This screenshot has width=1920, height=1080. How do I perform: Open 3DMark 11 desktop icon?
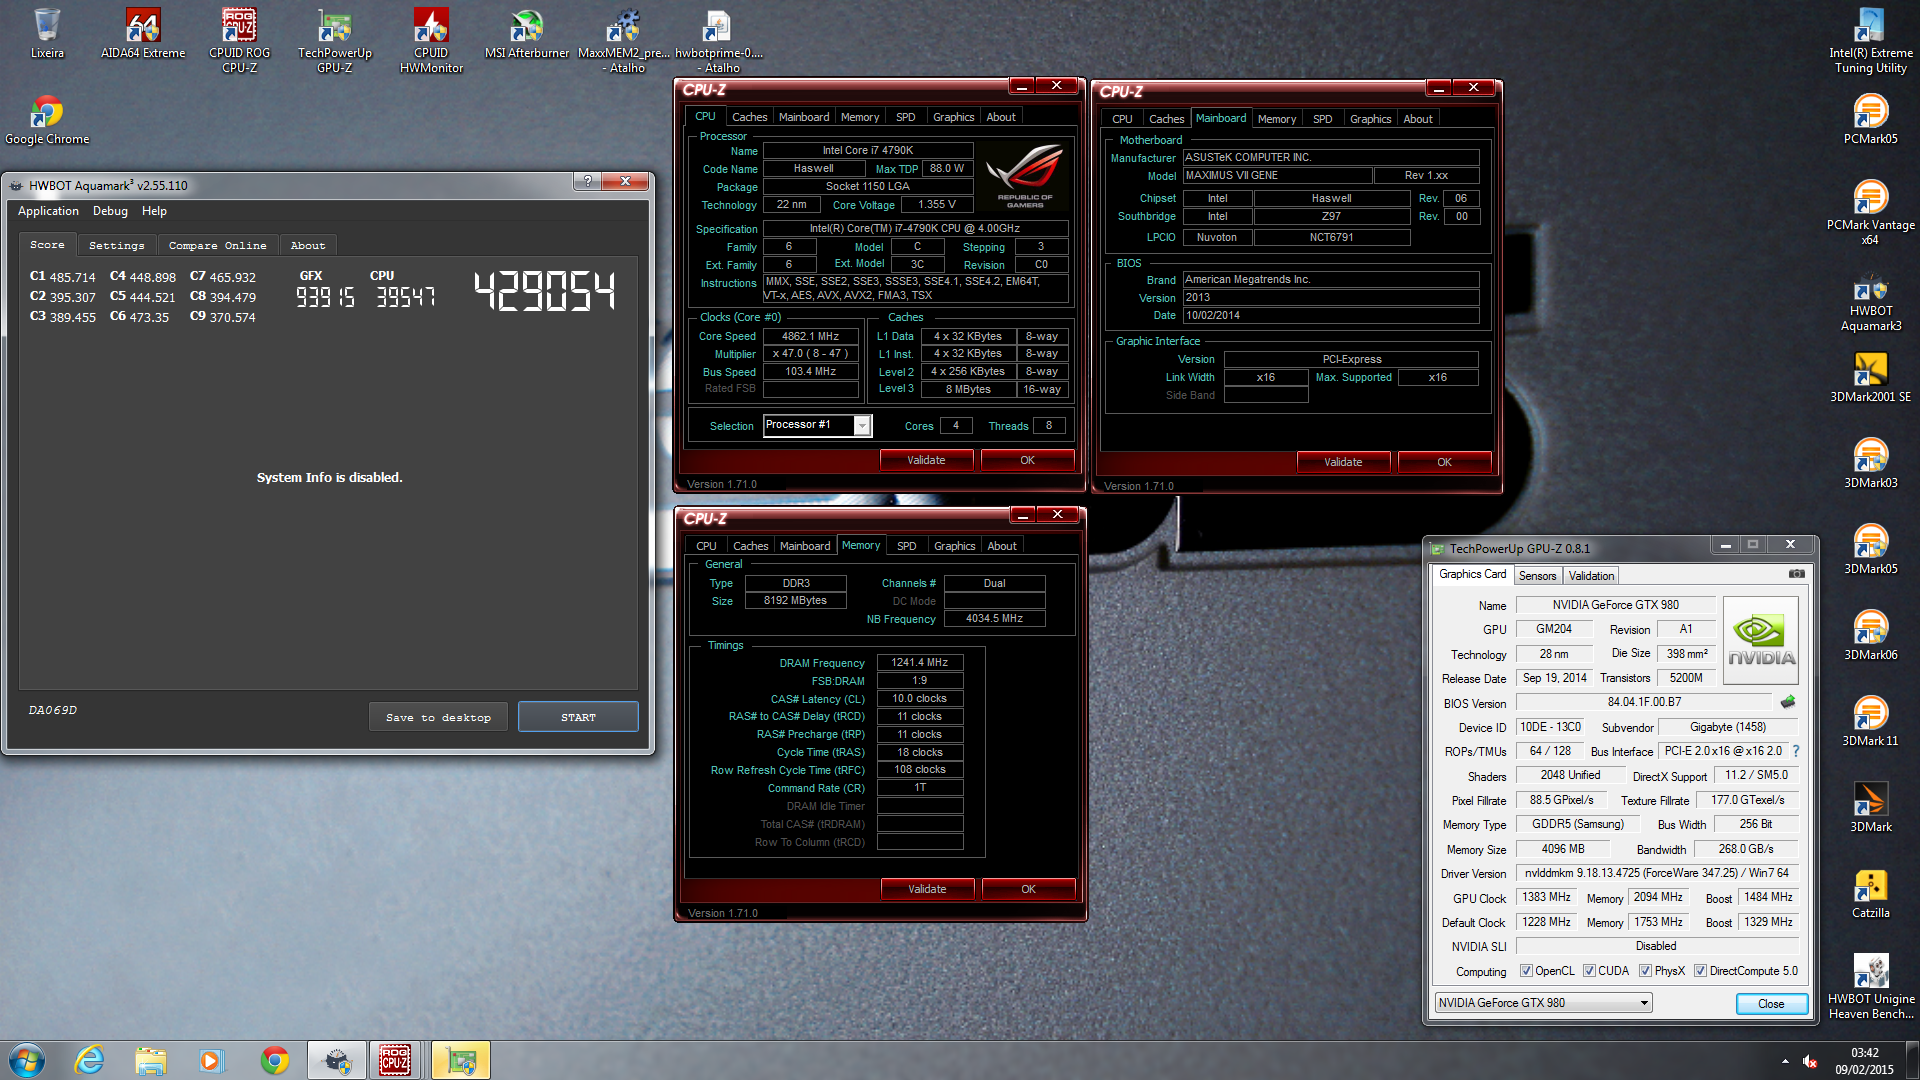tap(1870, 722)
